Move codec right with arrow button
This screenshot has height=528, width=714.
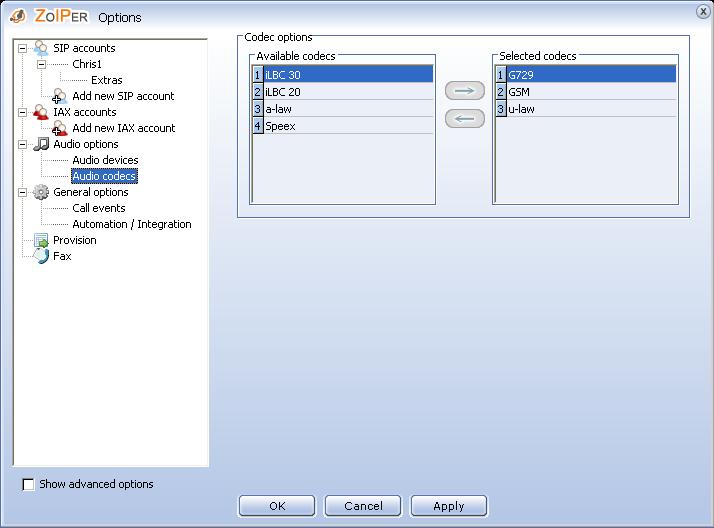pos(464,91)
